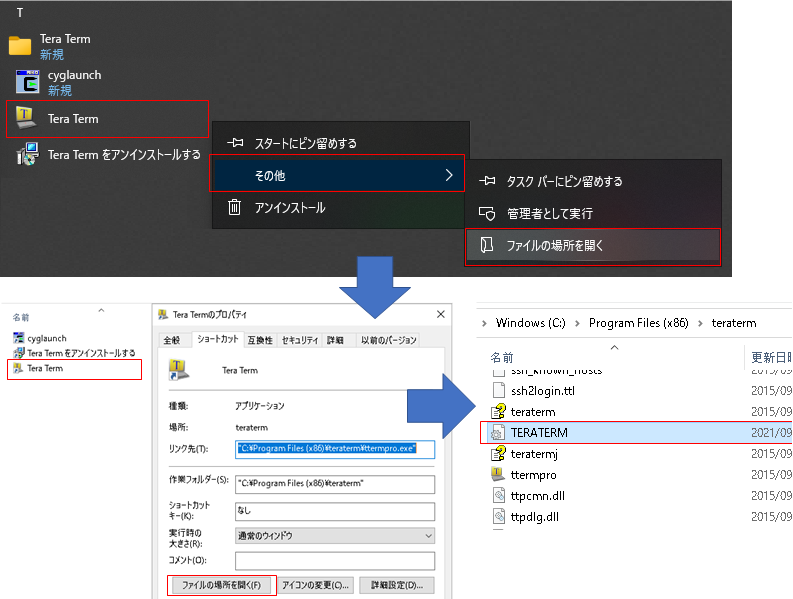Expand the chevron after Windows (C:)
Image resolution: width=793 pixels, height=599 pixels.
tap(577, 323)
